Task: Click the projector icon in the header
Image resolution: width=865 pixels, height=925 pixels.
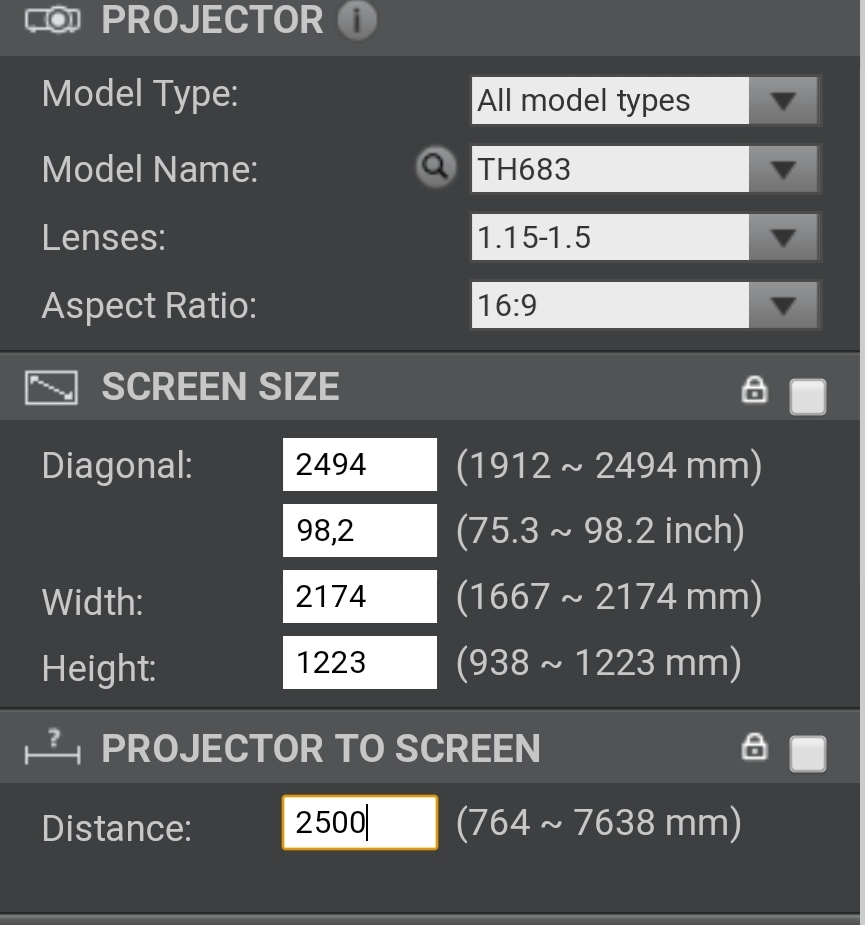Action: tap(50, 21)
